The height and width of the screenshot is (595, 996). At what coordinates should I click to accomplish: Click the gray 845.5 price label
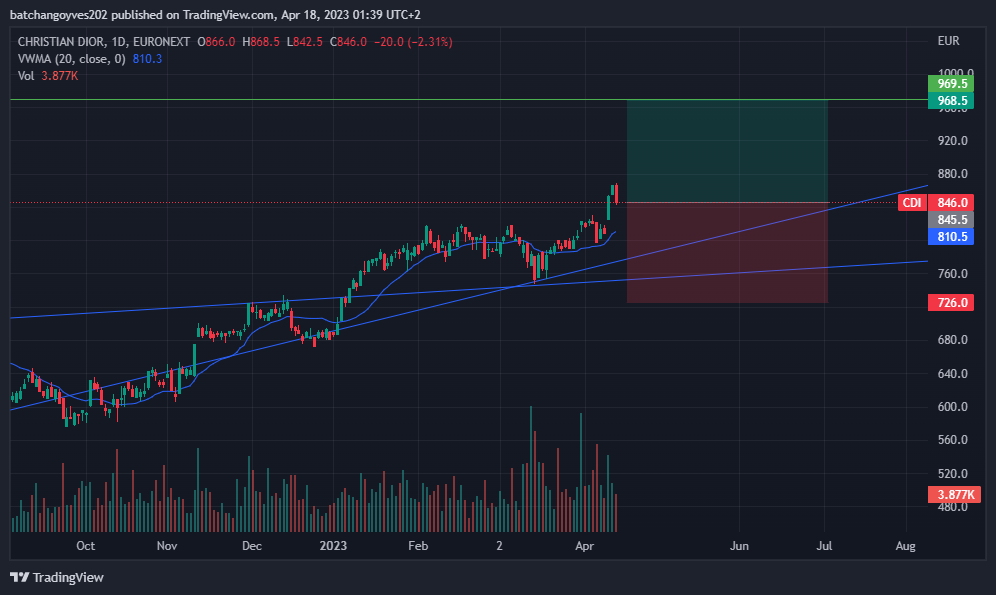click(951, 220)
